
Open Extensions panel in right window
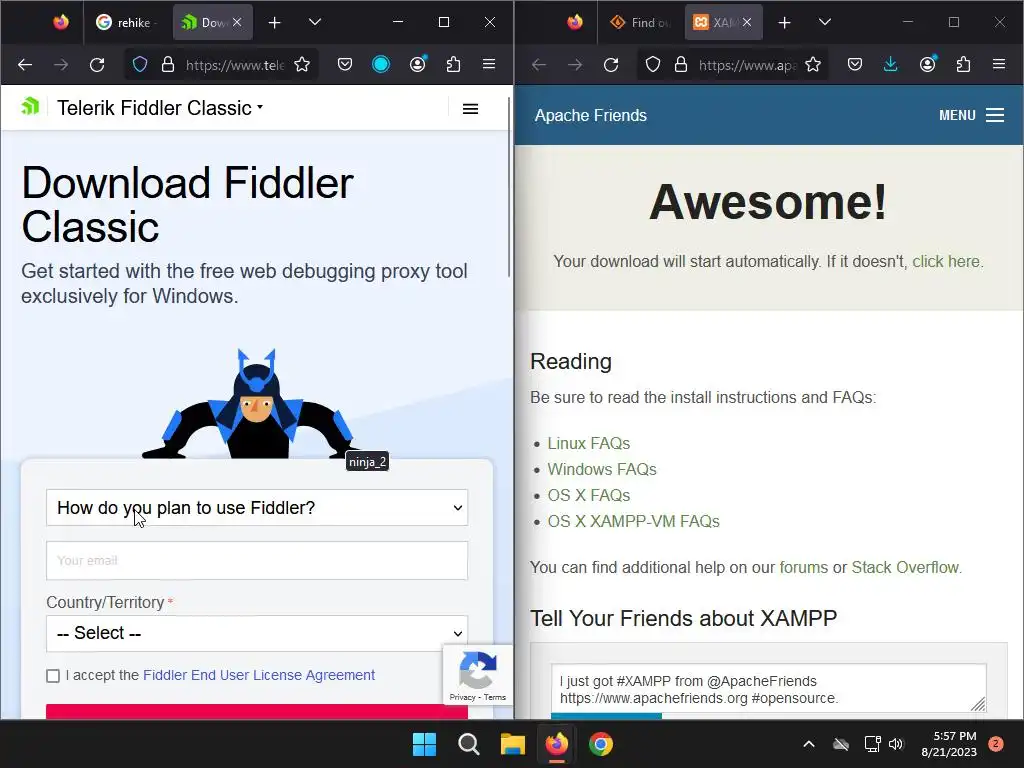point(963,65)
